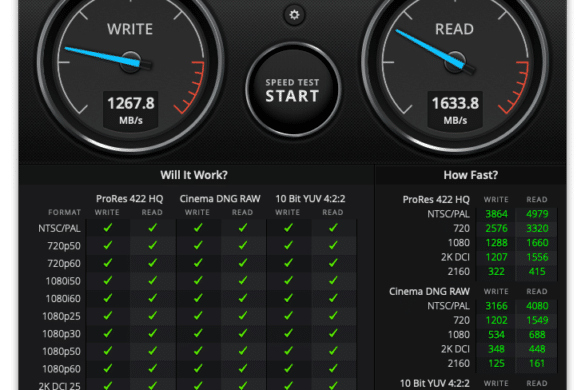
Task: Click 720p50 Cinema DNG RAW write checkmark
Action: (198, 245)
